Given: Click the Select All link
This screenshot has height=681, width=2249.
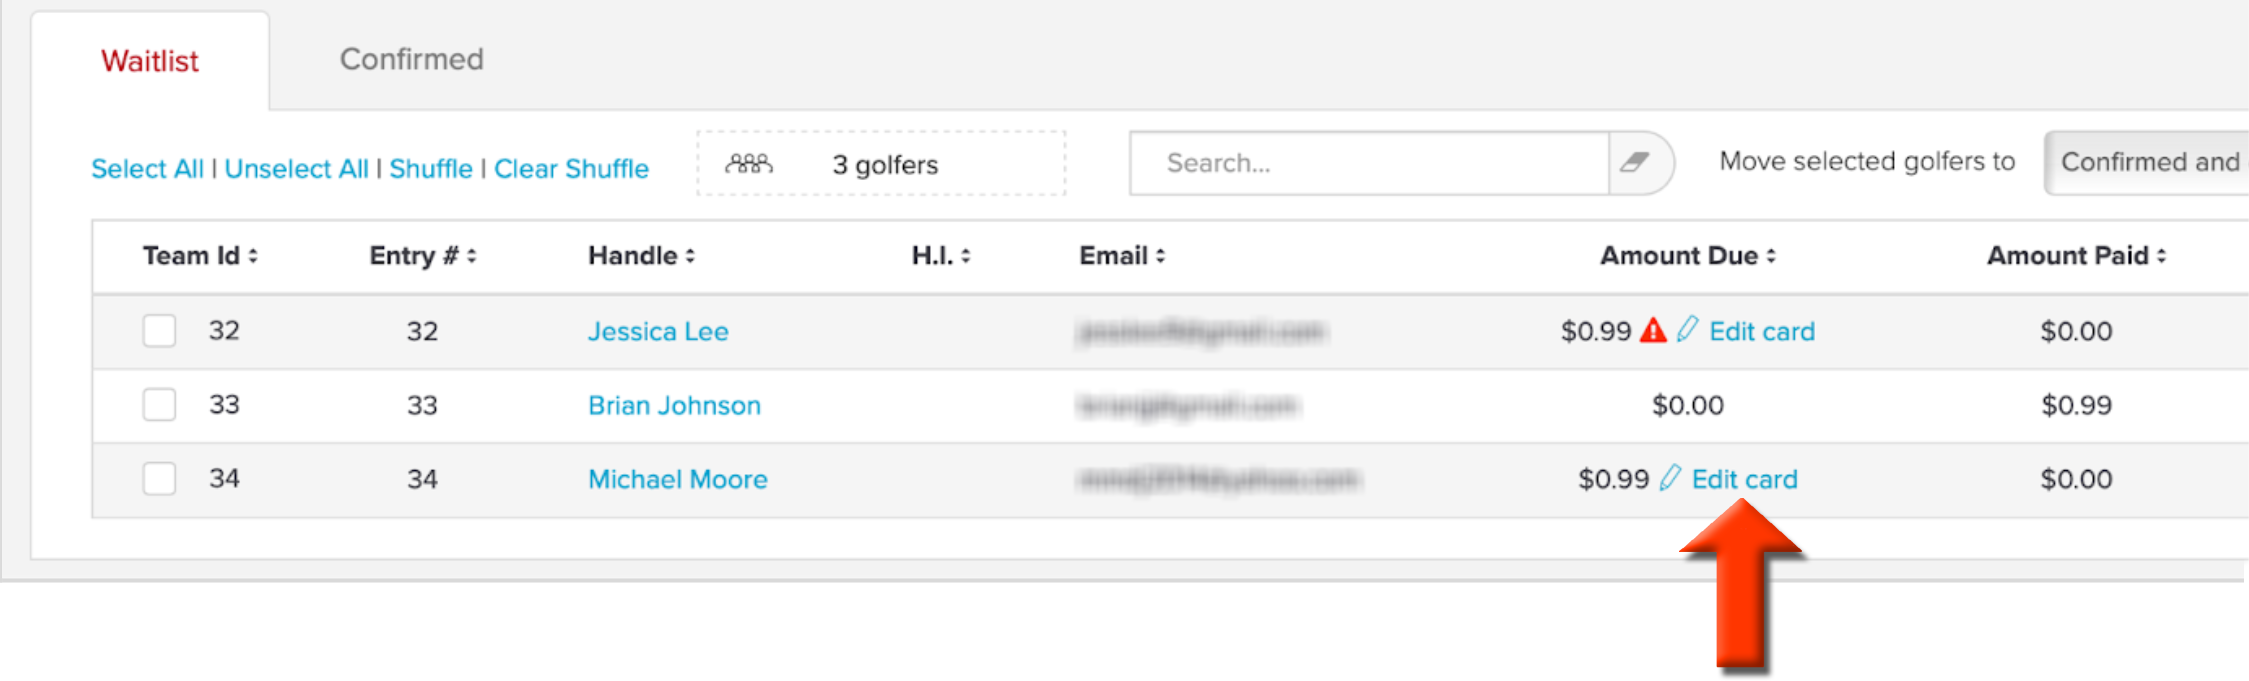Looking at the screenshot, I should 147,168.
